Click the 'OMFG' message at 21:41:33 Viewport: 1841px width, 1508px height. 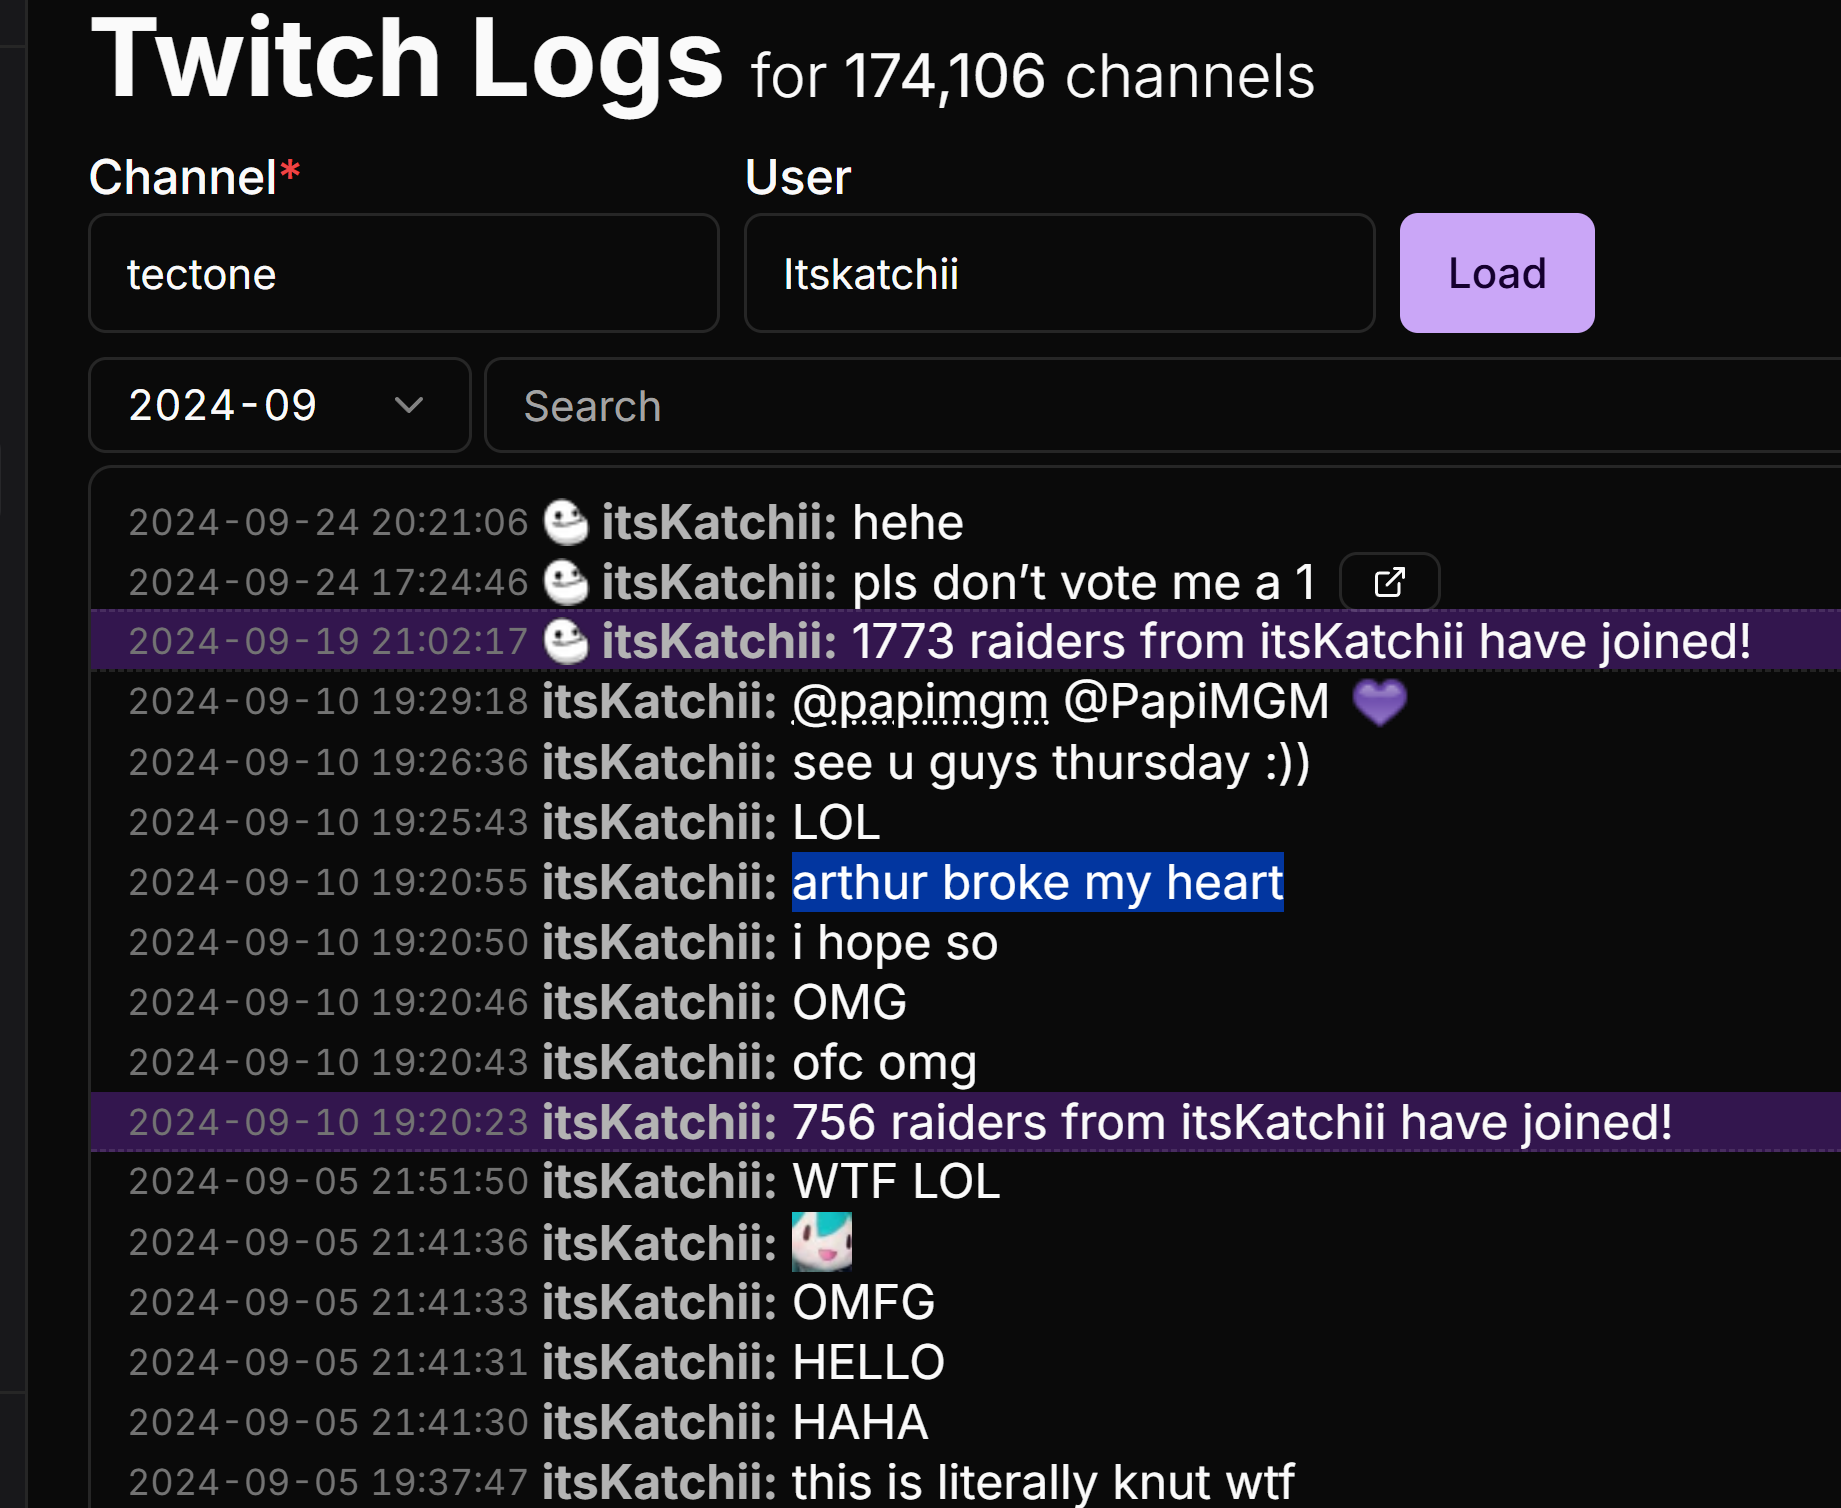pyautogui.click(x=864, y=1302)
